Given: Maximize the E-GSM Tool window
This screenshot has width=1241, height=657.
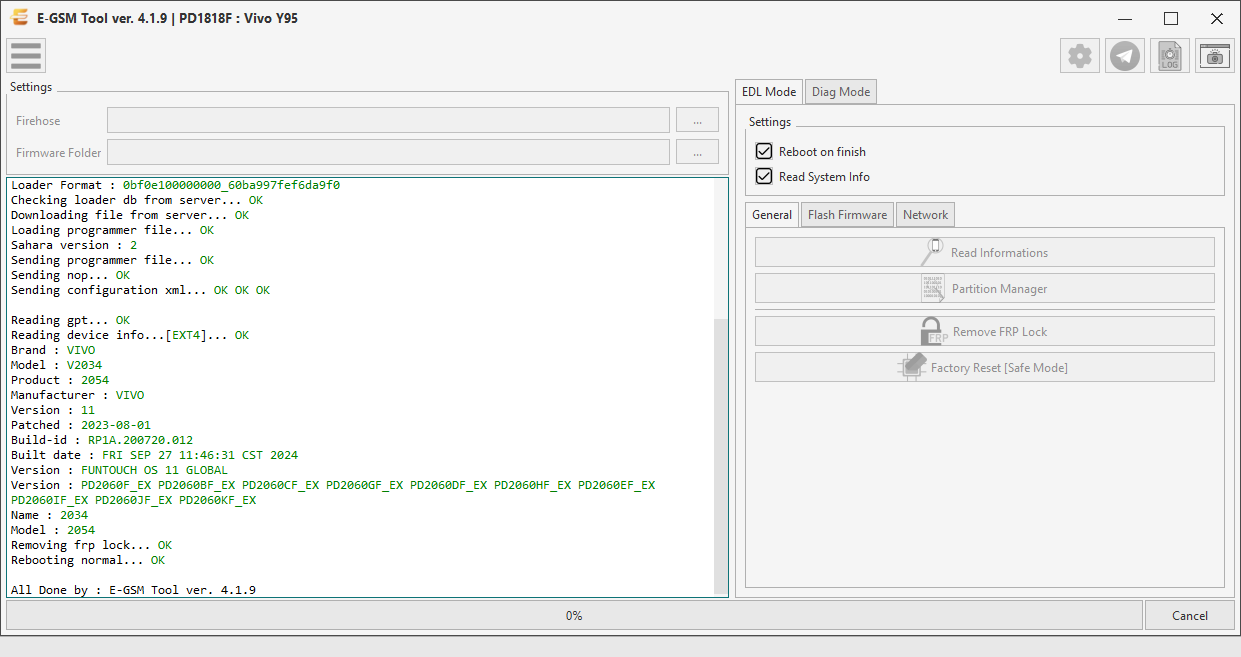Looking at the screenshot, I should pos(1171,18).
